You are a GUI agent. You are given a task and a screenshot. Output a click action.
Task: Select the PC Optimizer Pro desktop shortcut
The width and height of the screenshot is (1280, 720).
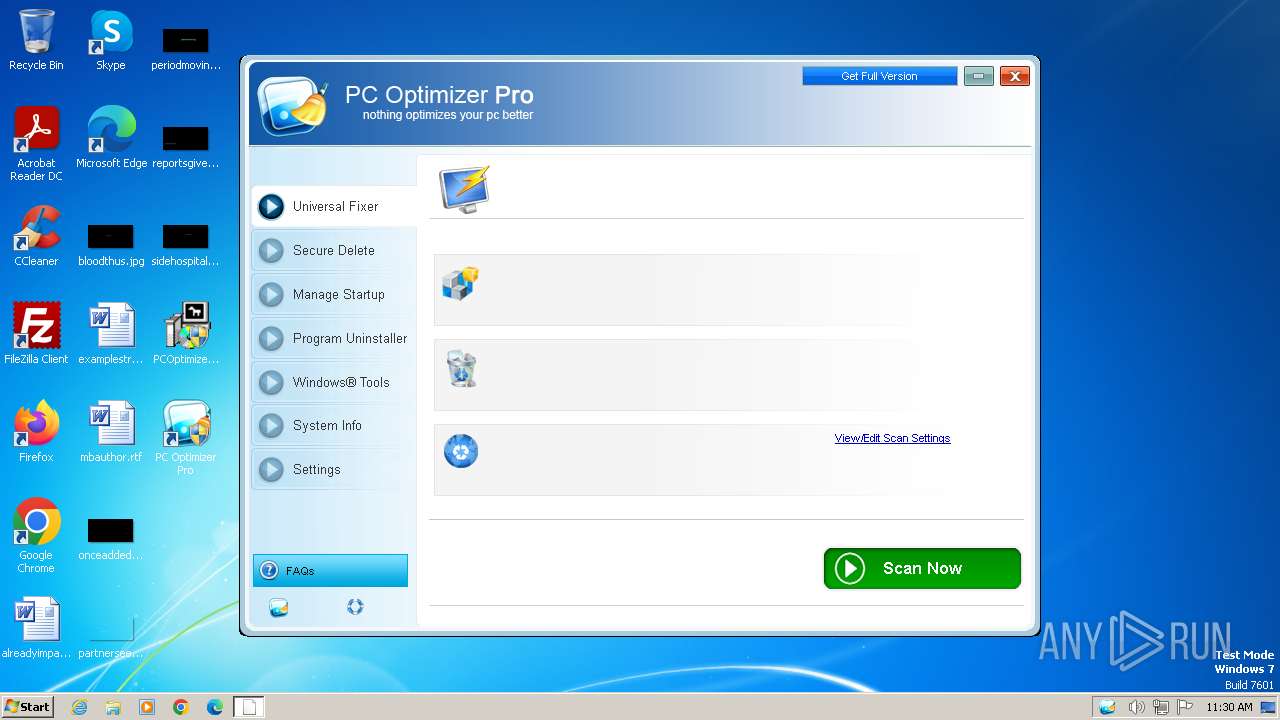186,438
